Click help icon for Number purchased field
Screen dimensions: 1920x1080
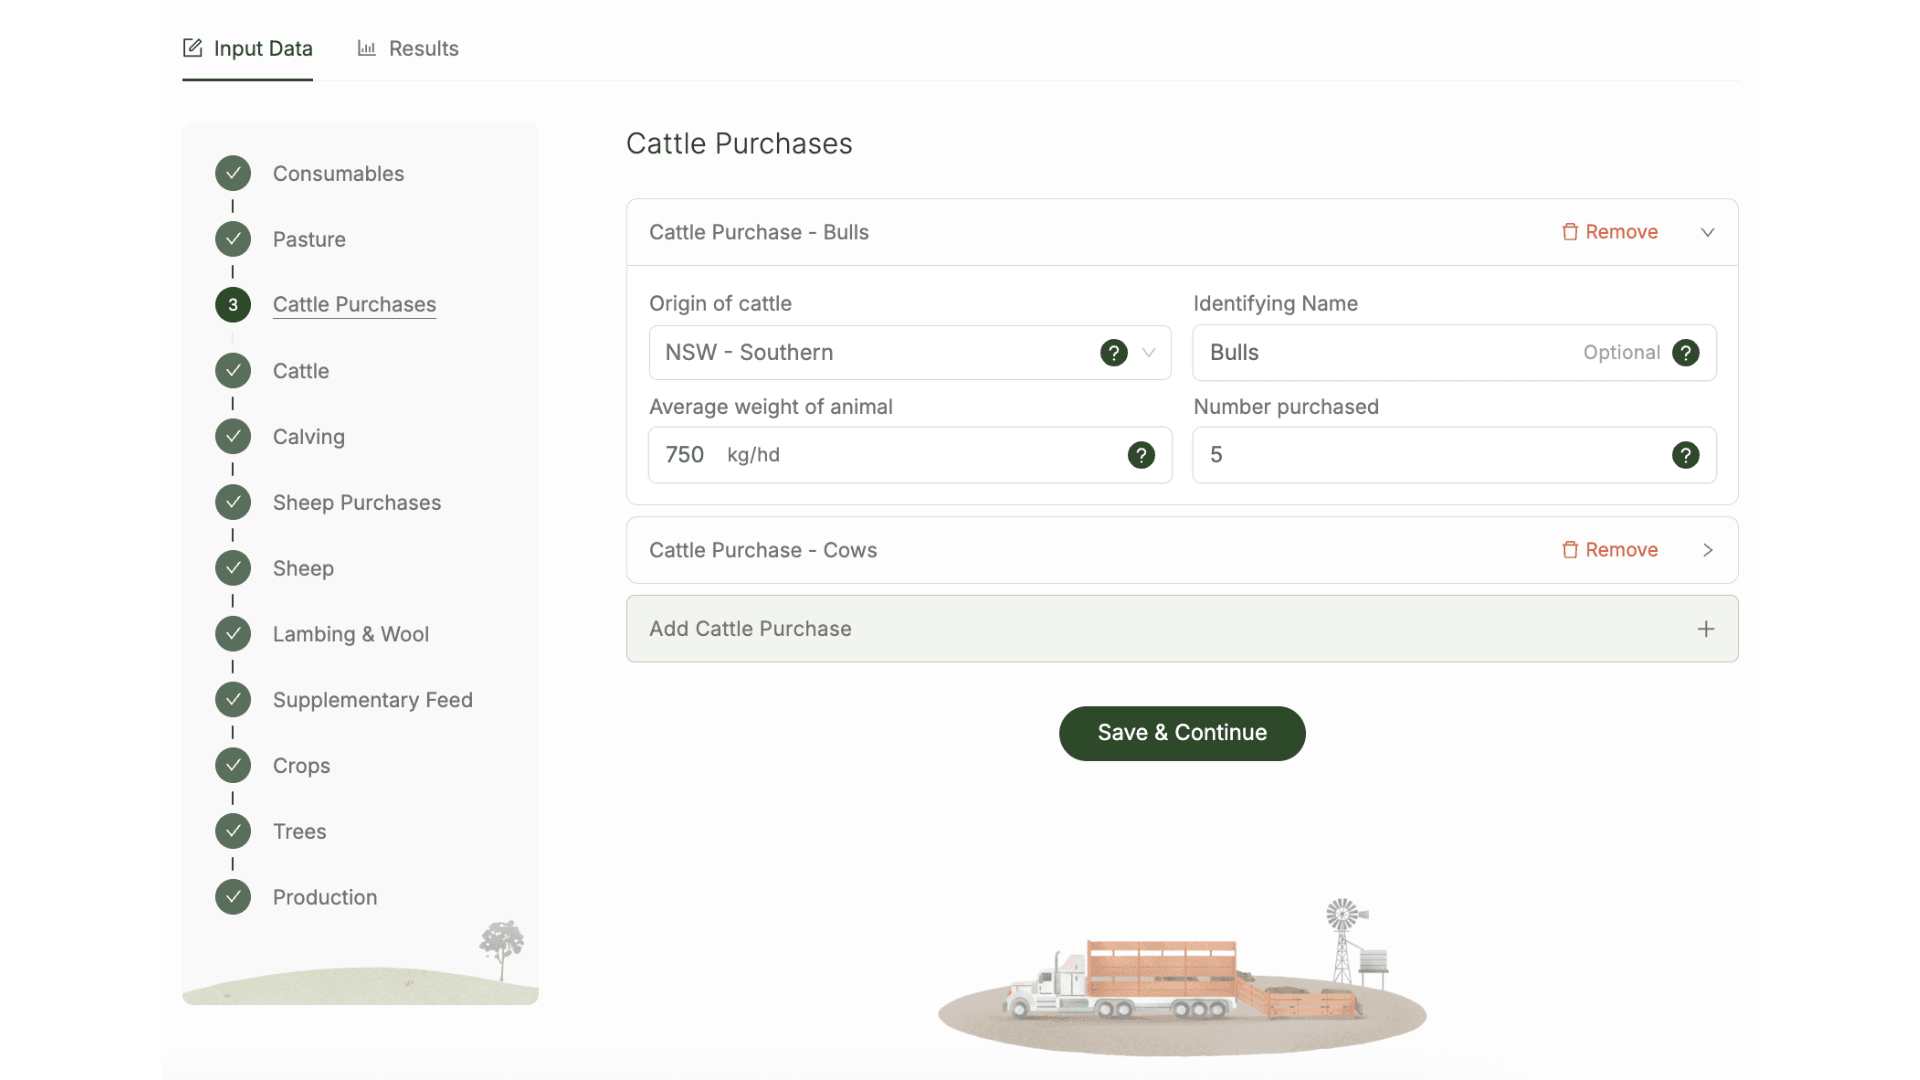coord(1685,455)
